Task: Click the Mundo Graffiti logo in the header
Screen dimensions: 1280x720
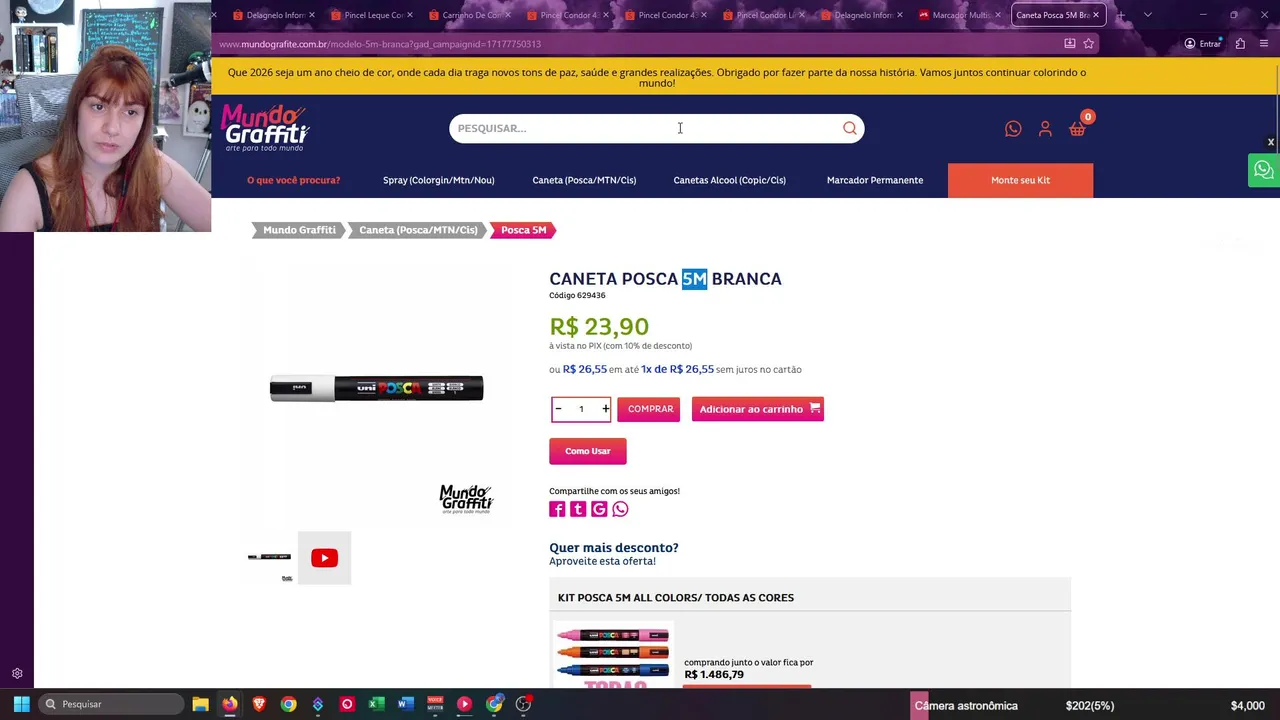Action: tap(265, 128)
